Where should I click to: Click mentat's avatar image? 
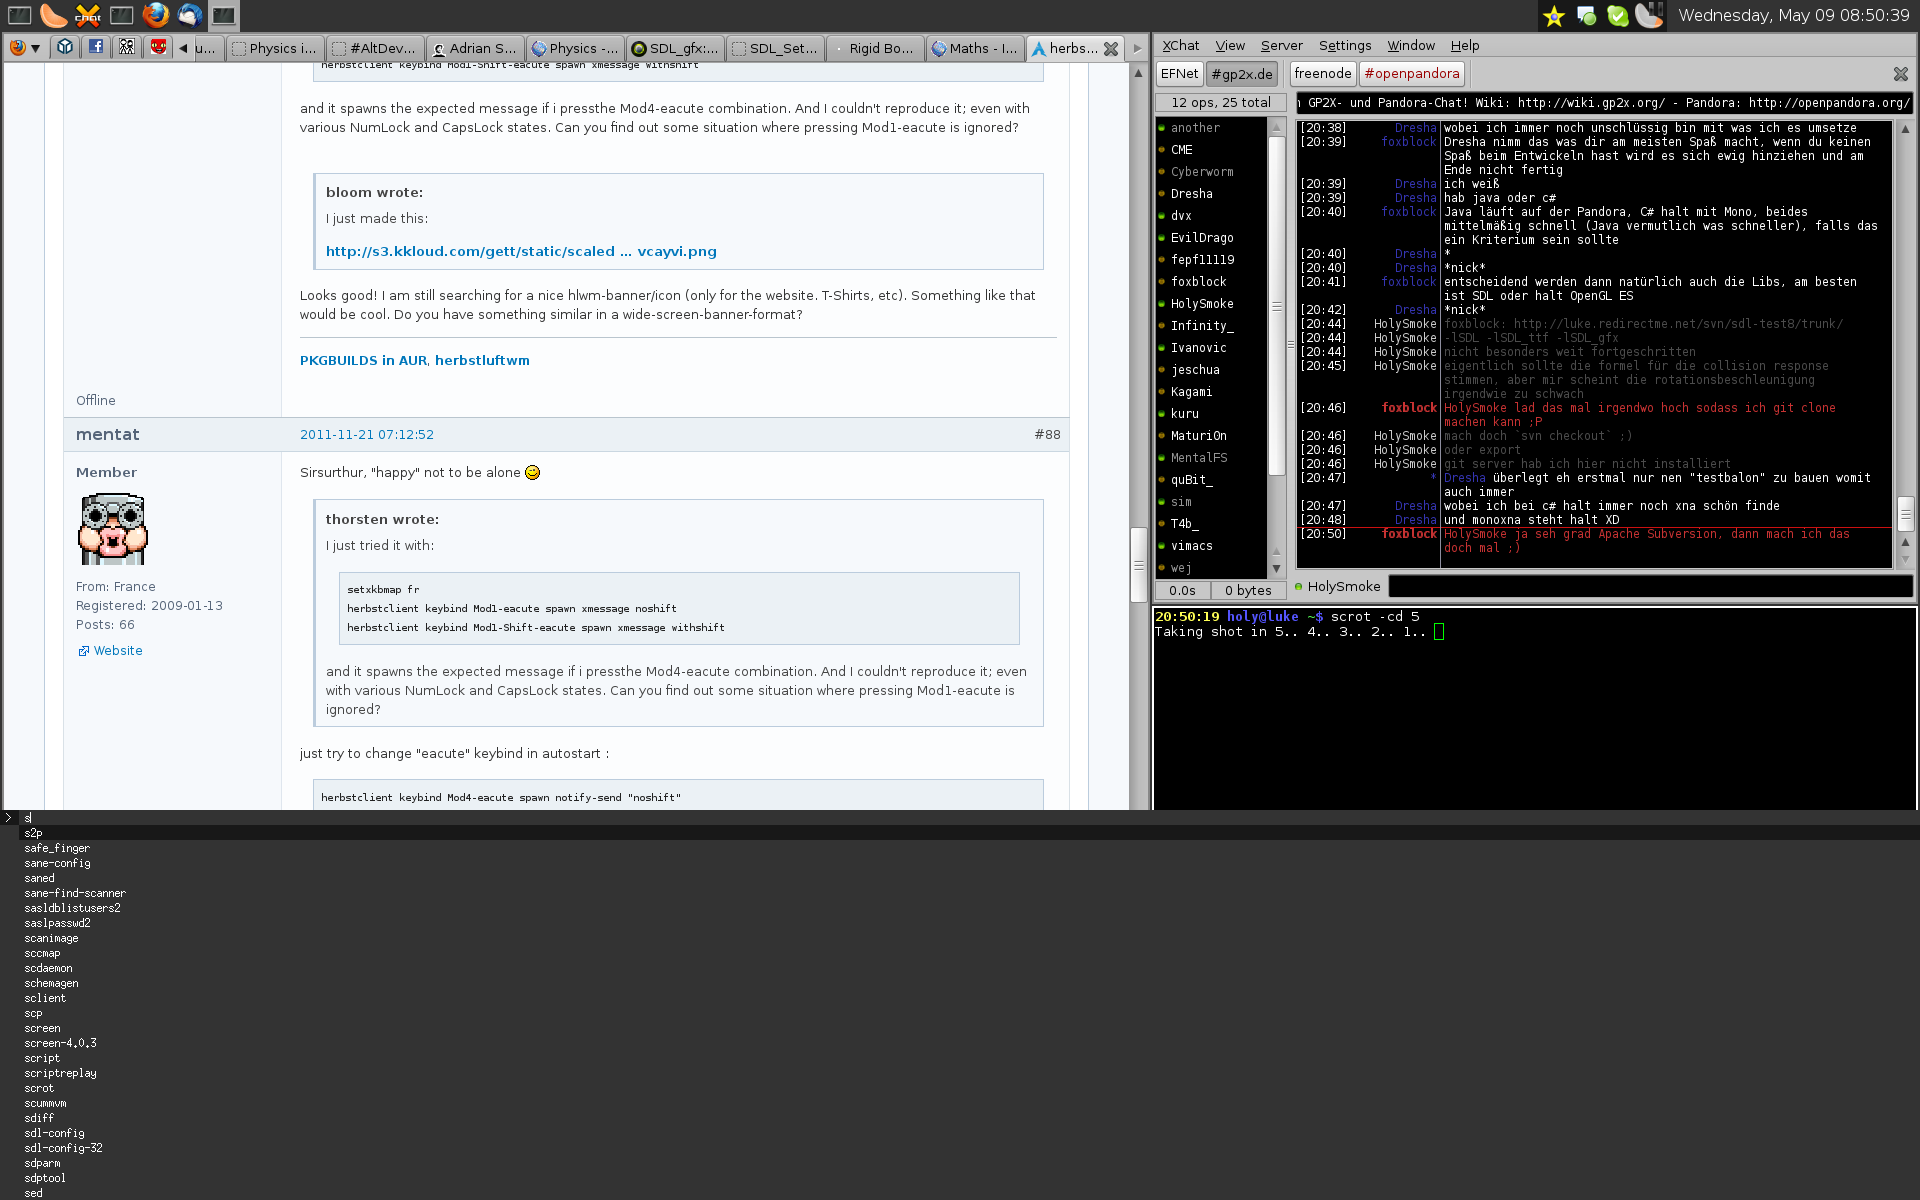click(113, 529)
